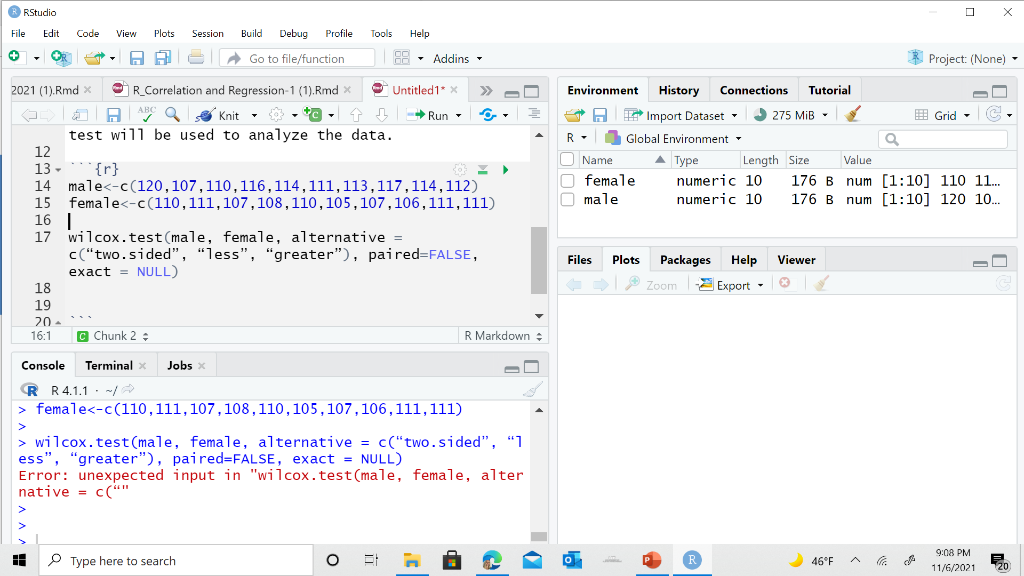Viewport: 1024px width, 576px height.
Task: Open the Session menu
Action: (208, 33)
